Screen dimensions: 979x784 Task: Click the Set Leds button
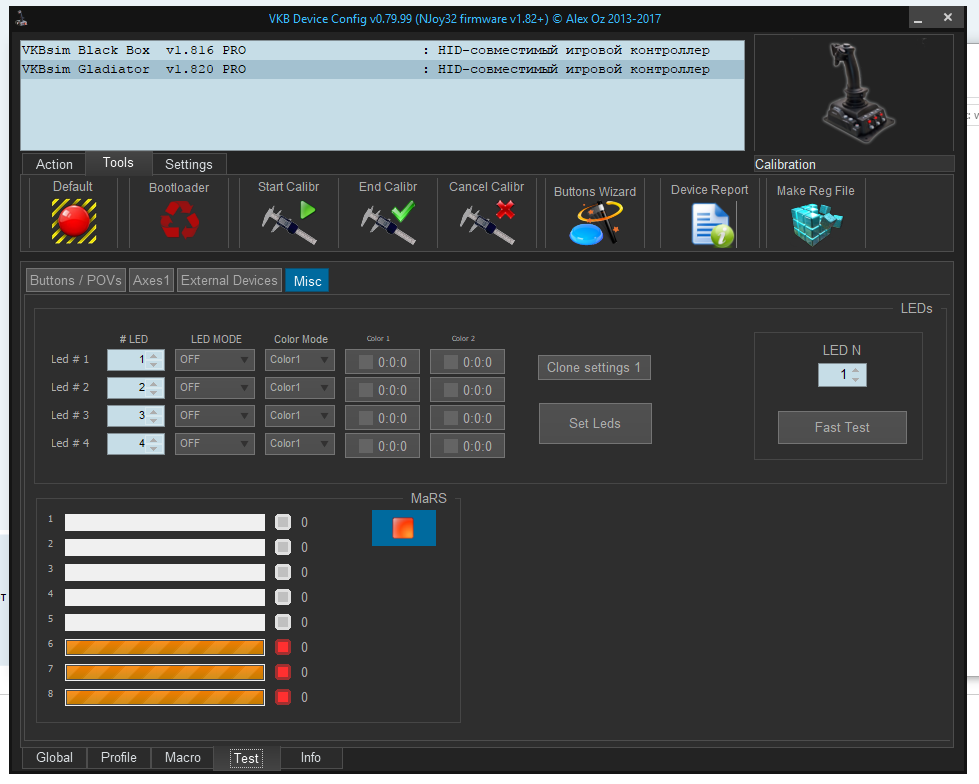[595, 423]
